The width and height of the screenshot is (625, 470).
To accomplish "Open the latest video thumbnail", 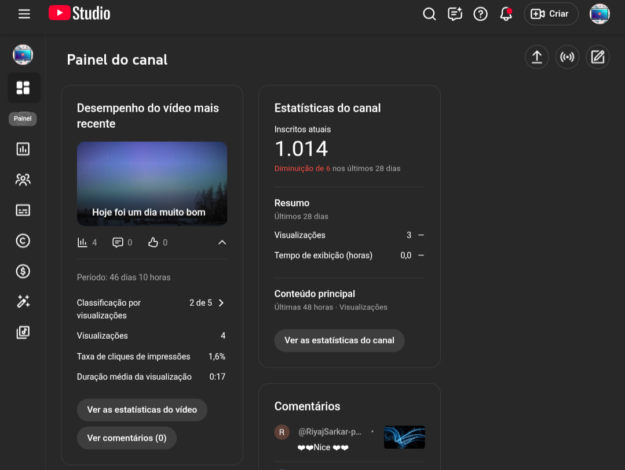I will pyautogui.click(x=152, y=183).
